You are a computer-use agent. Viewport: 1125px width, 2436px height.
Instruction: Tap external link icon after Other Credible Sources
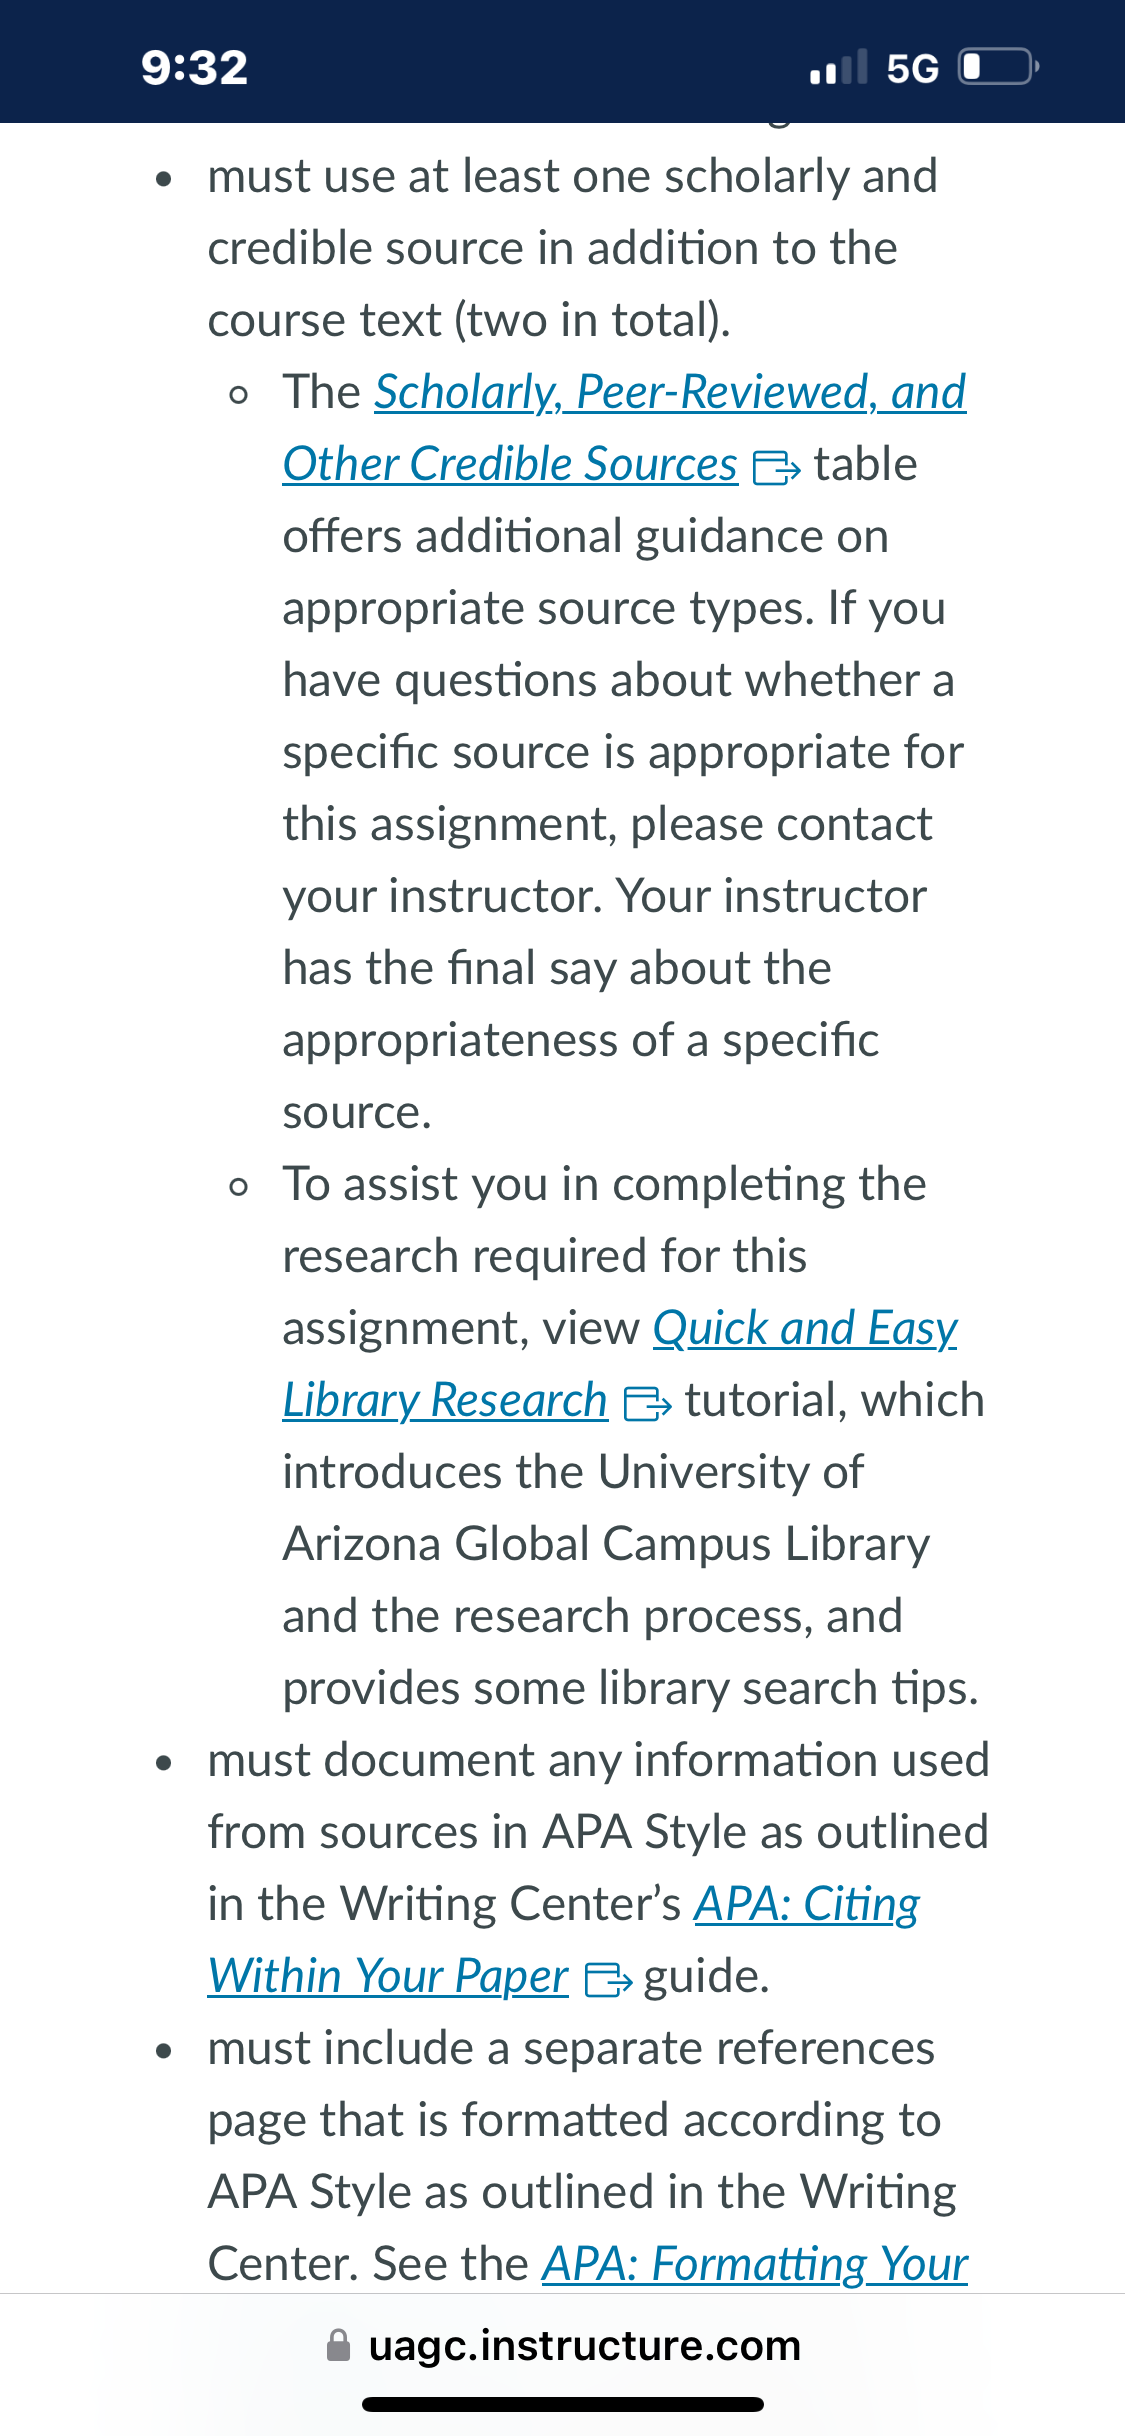(776, 467)
